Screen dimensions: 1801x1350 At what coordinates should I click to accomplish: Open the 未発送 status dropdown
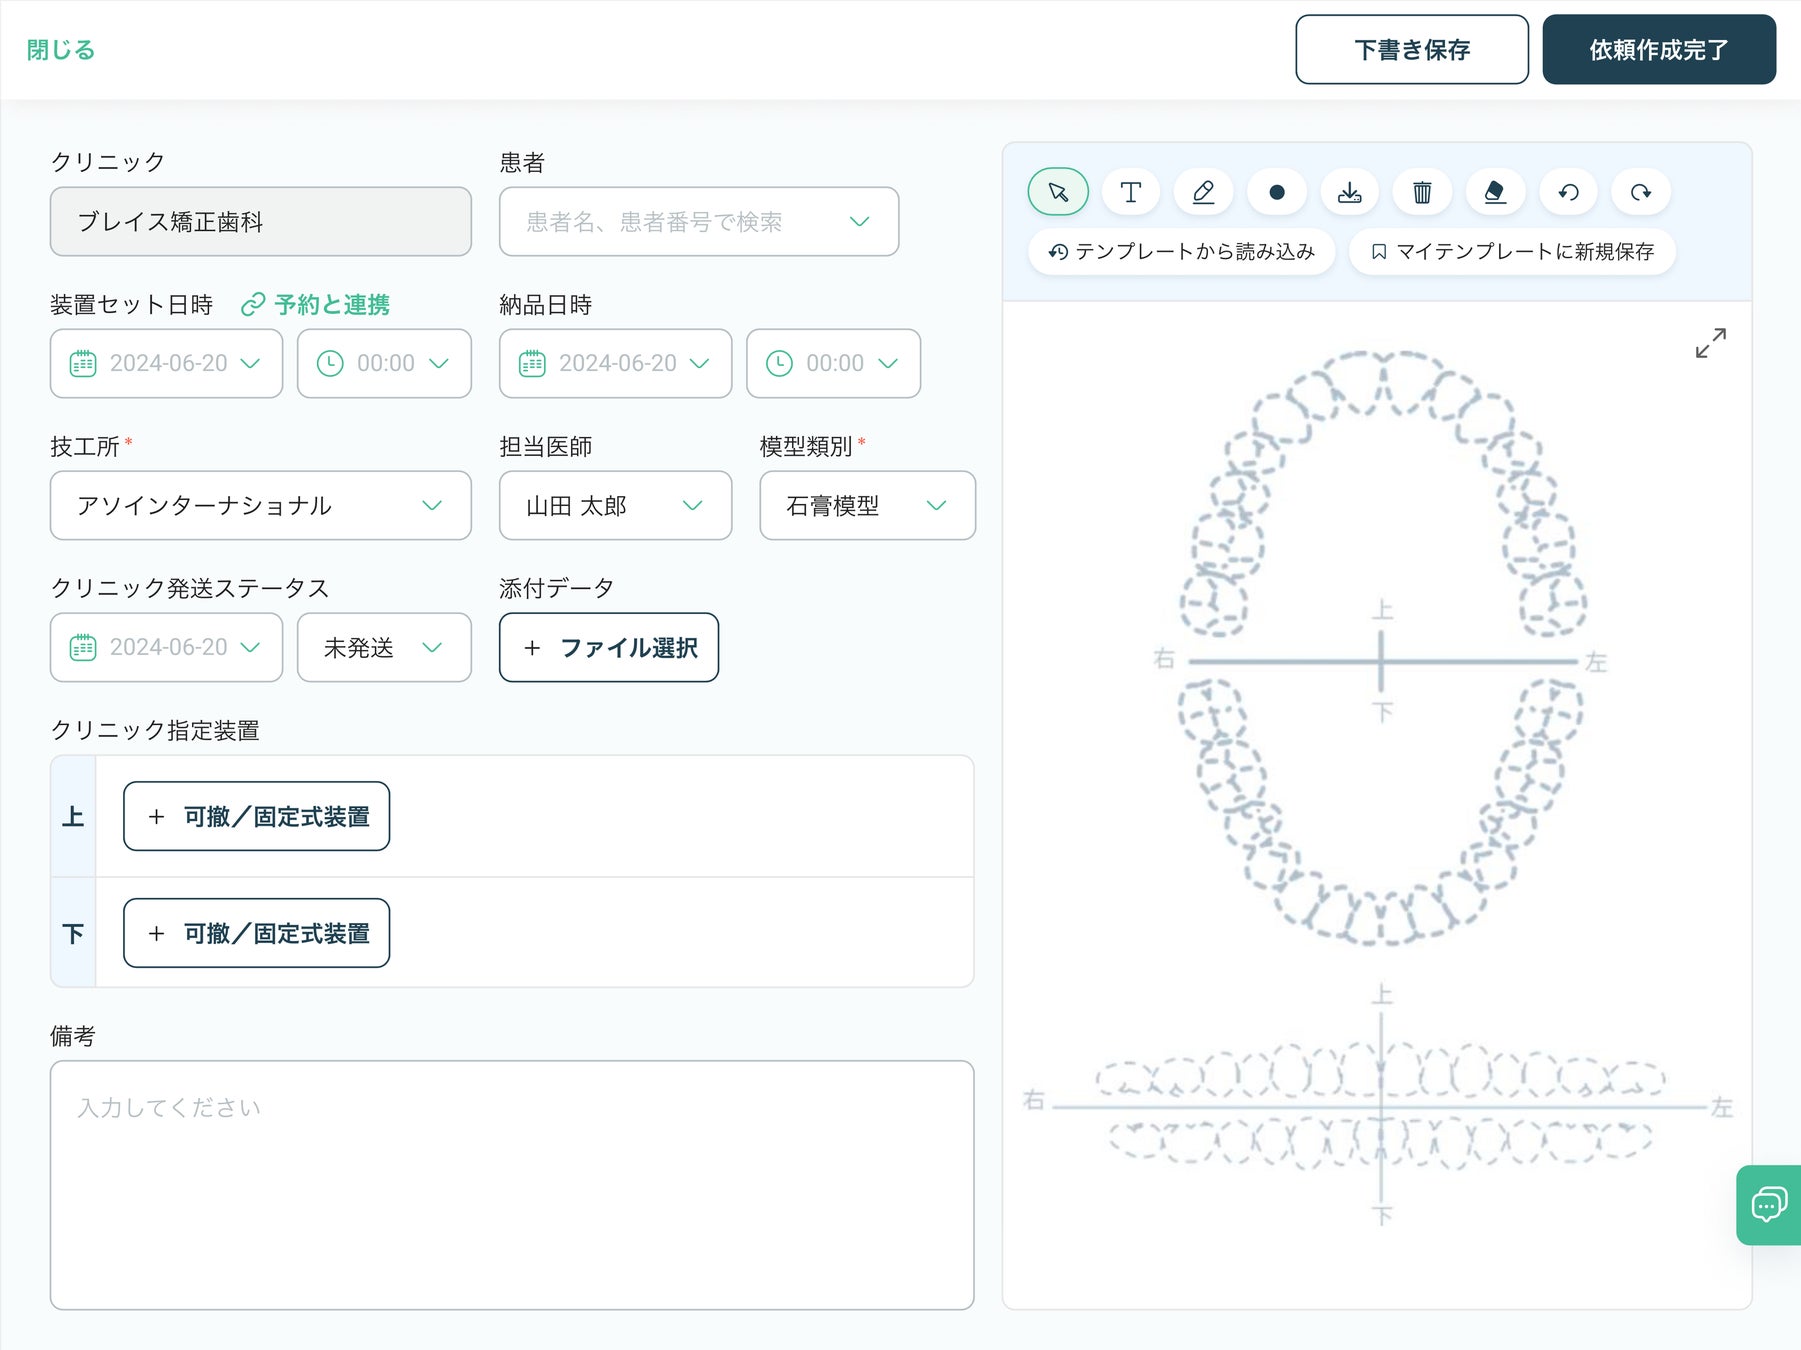(384, 648)
